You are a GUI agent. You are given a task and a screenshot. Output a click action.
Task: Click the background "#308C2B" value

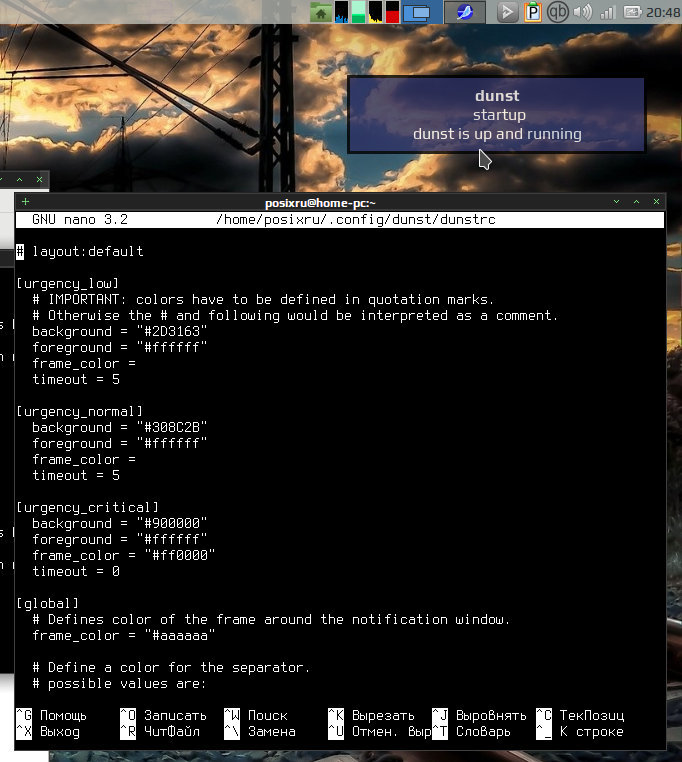pos(172,428)
